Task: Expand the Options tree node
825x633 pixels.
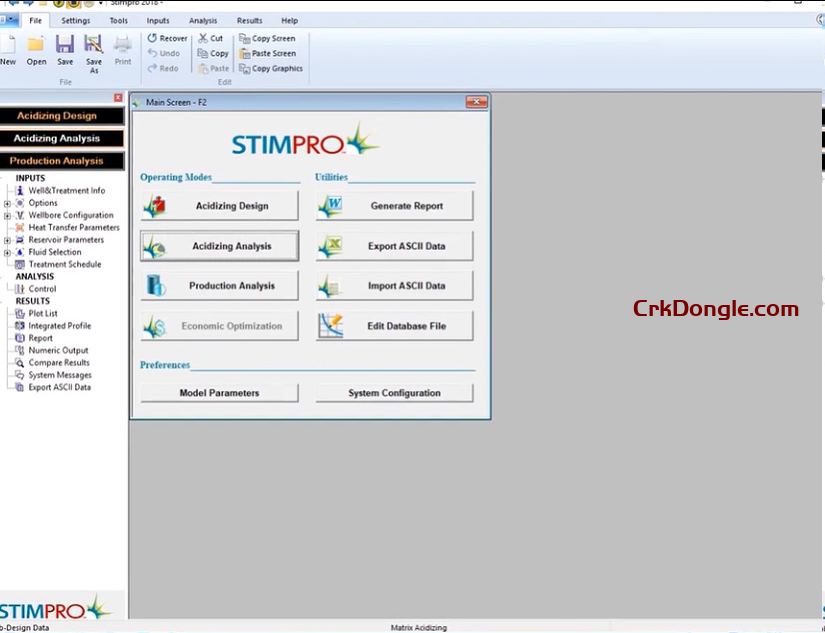Action: 7,203
